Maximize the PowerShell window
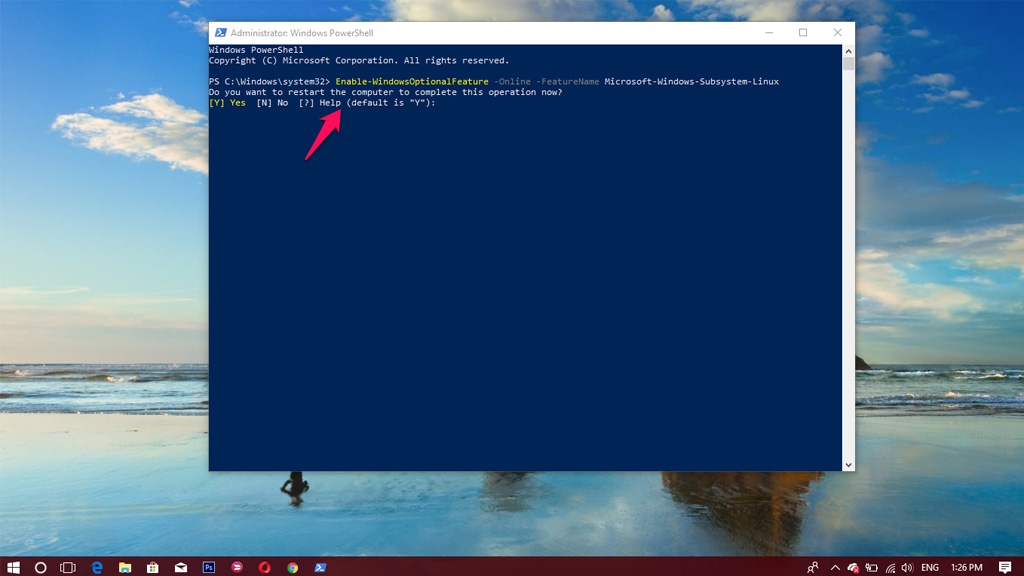 803,33
